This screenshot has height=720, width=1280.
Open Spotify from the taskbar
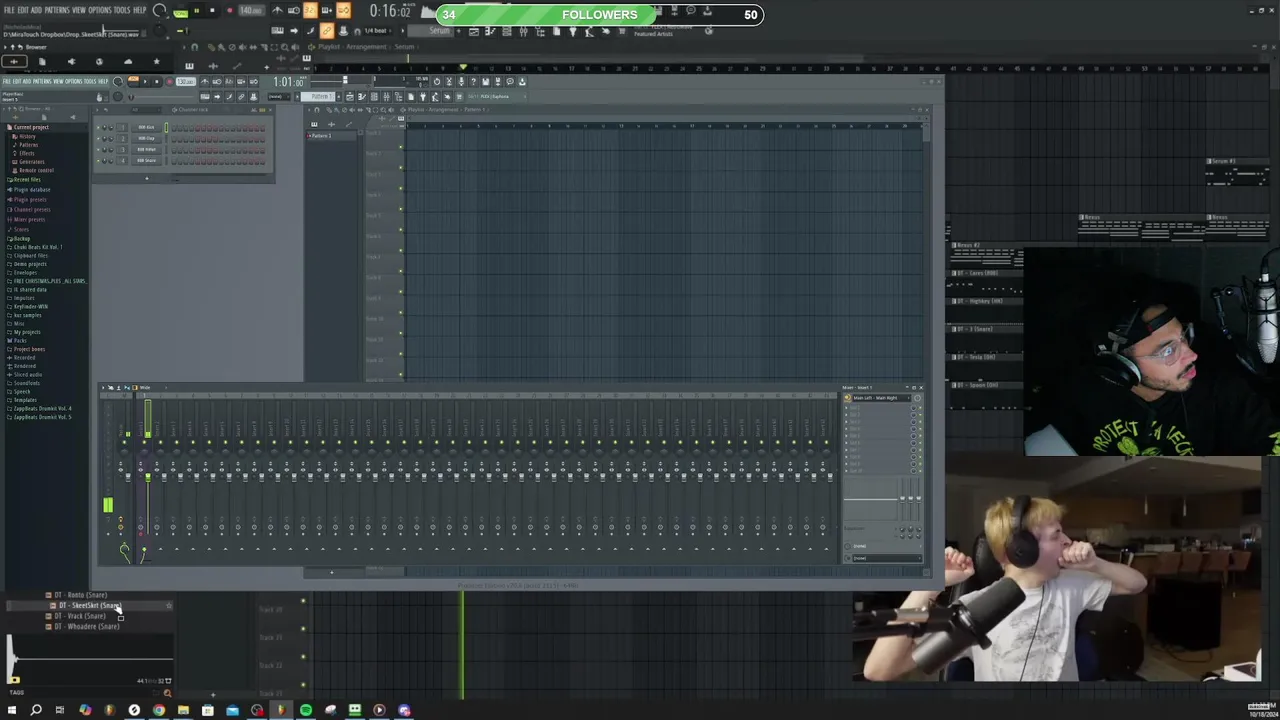tap(306, 710)
